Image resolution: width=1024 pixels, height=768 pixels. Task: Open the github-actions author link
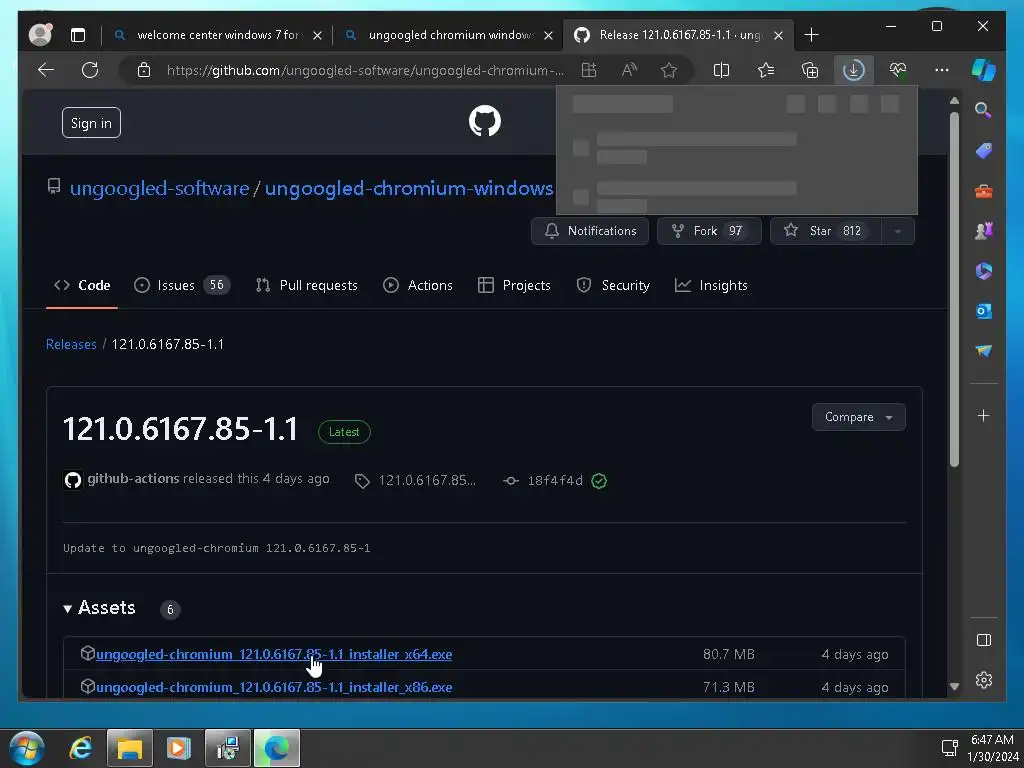(133, 479)
